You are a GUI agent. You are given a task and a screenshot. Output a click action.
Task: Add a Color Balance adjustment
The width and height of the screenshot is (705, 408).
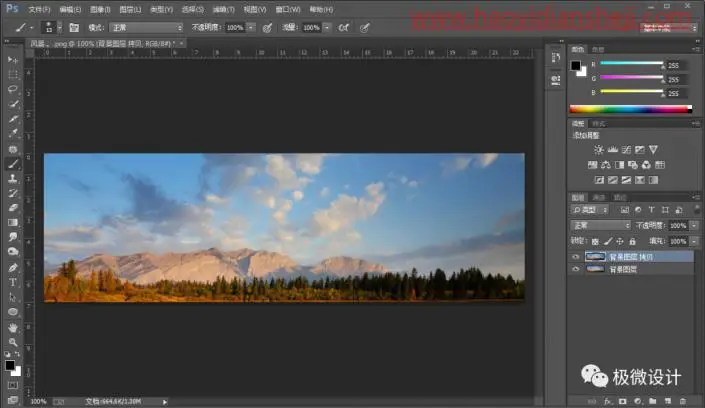click(606, 165)
